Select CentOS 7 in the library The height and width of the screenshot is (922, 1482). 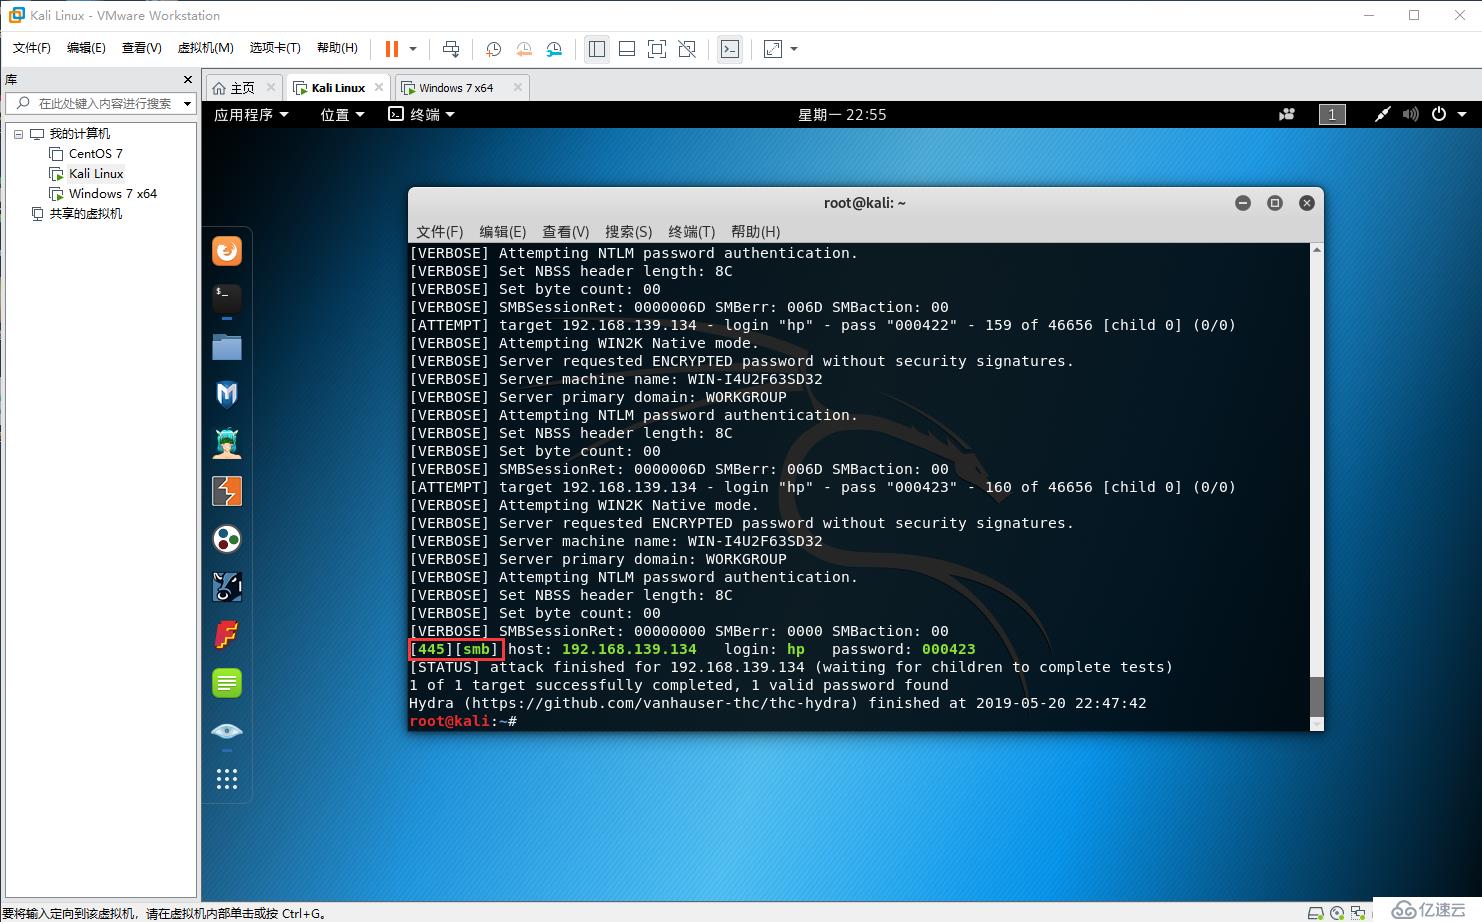96,154
